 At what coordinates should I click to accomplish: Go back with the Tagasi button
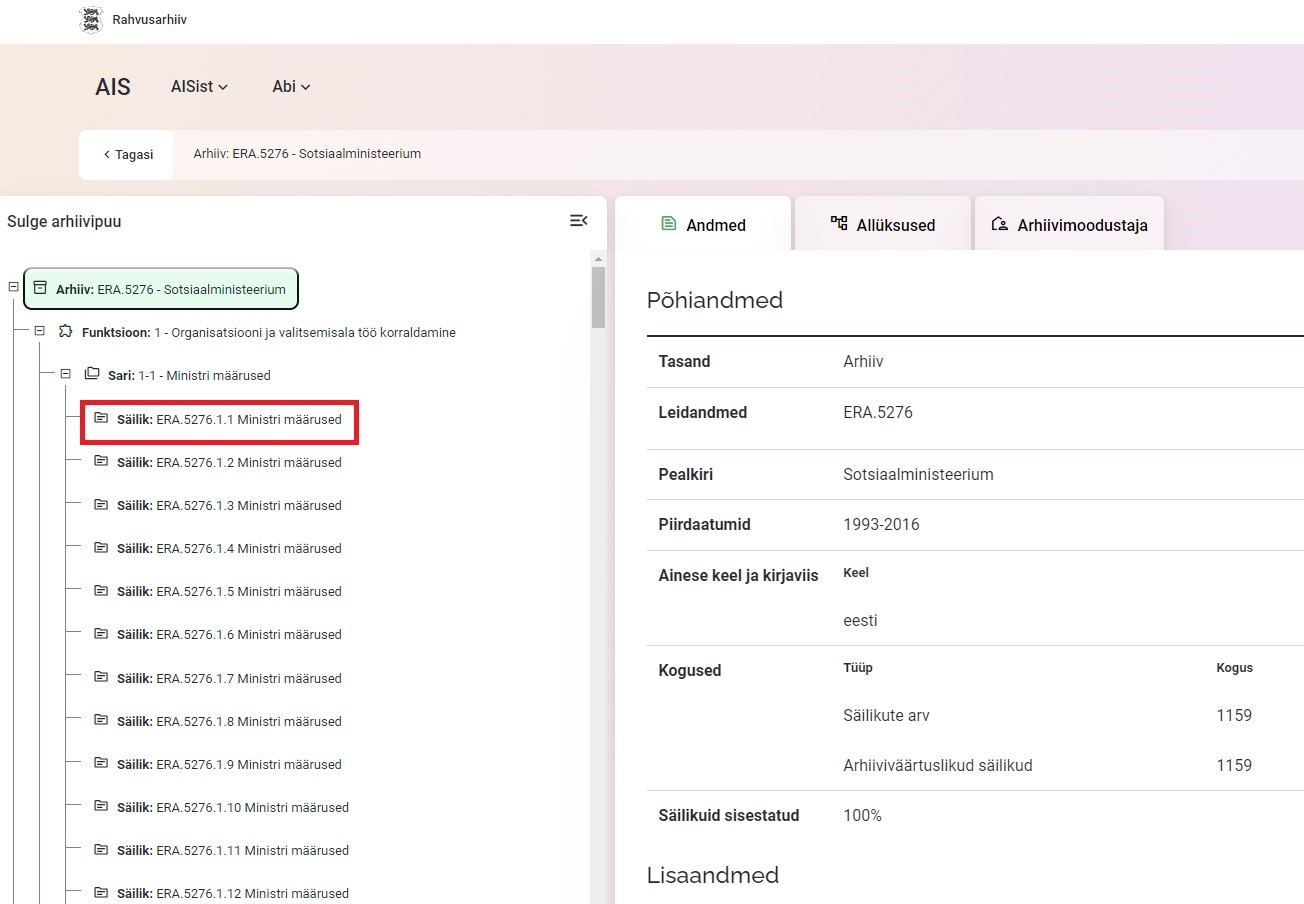(127, 155)
